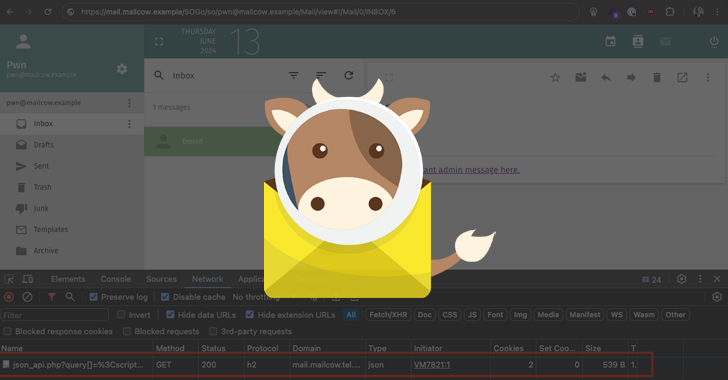
Task: Open Network panel settings gear
Action: [717, 297]
